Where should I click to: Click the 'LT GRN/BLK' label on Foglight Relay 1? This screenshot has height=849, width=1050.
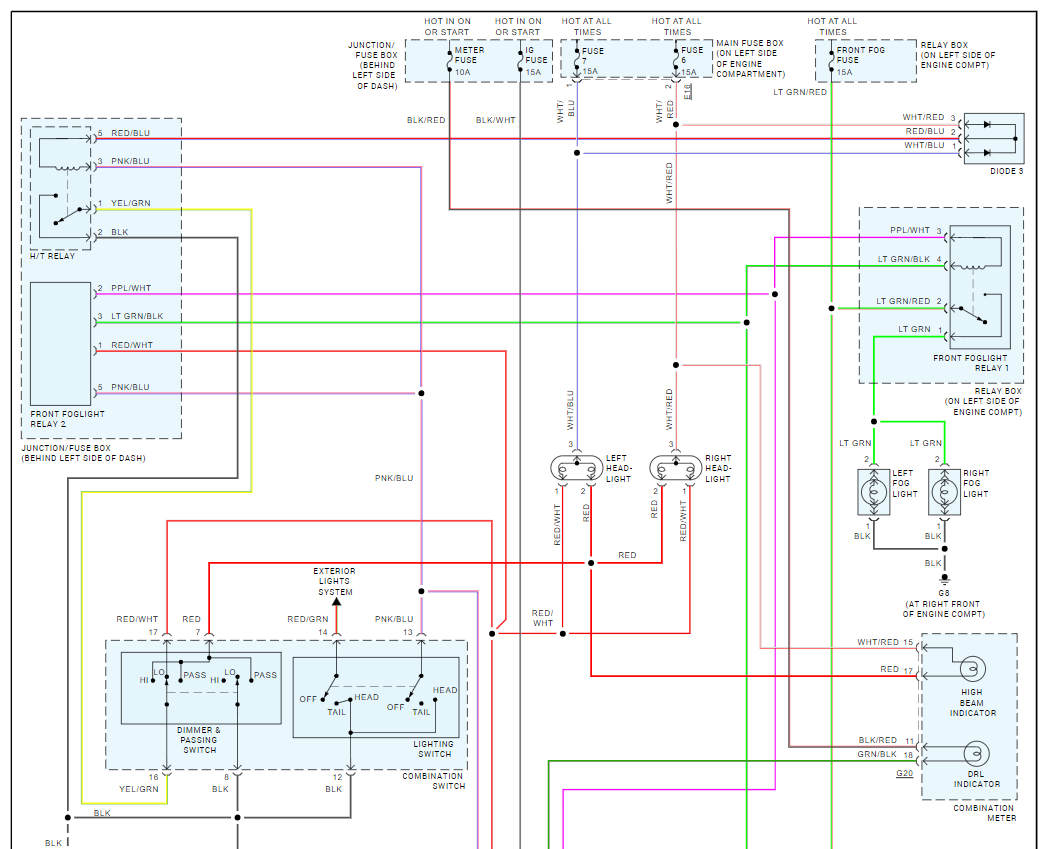pyautogui.click(x=904, y=259)
